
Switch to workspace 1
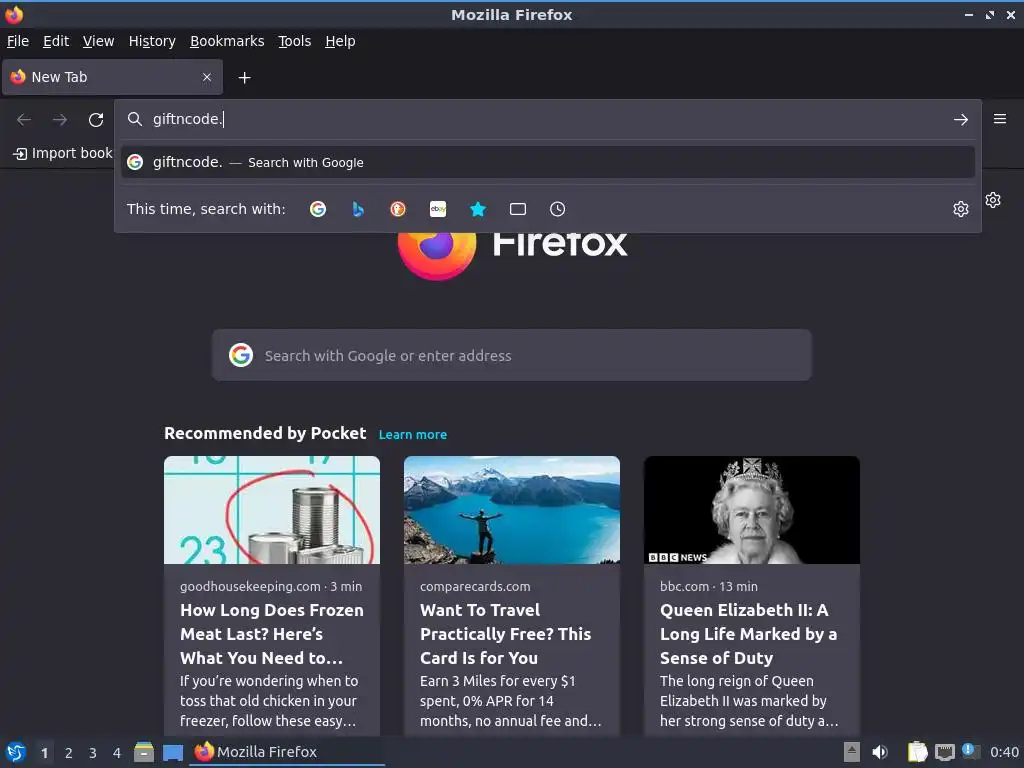click(44, 752)
